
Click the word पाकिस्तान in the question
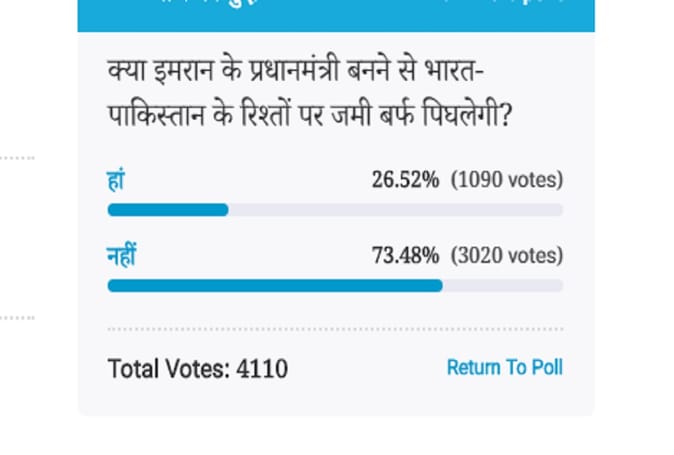[x=156, y=115]
